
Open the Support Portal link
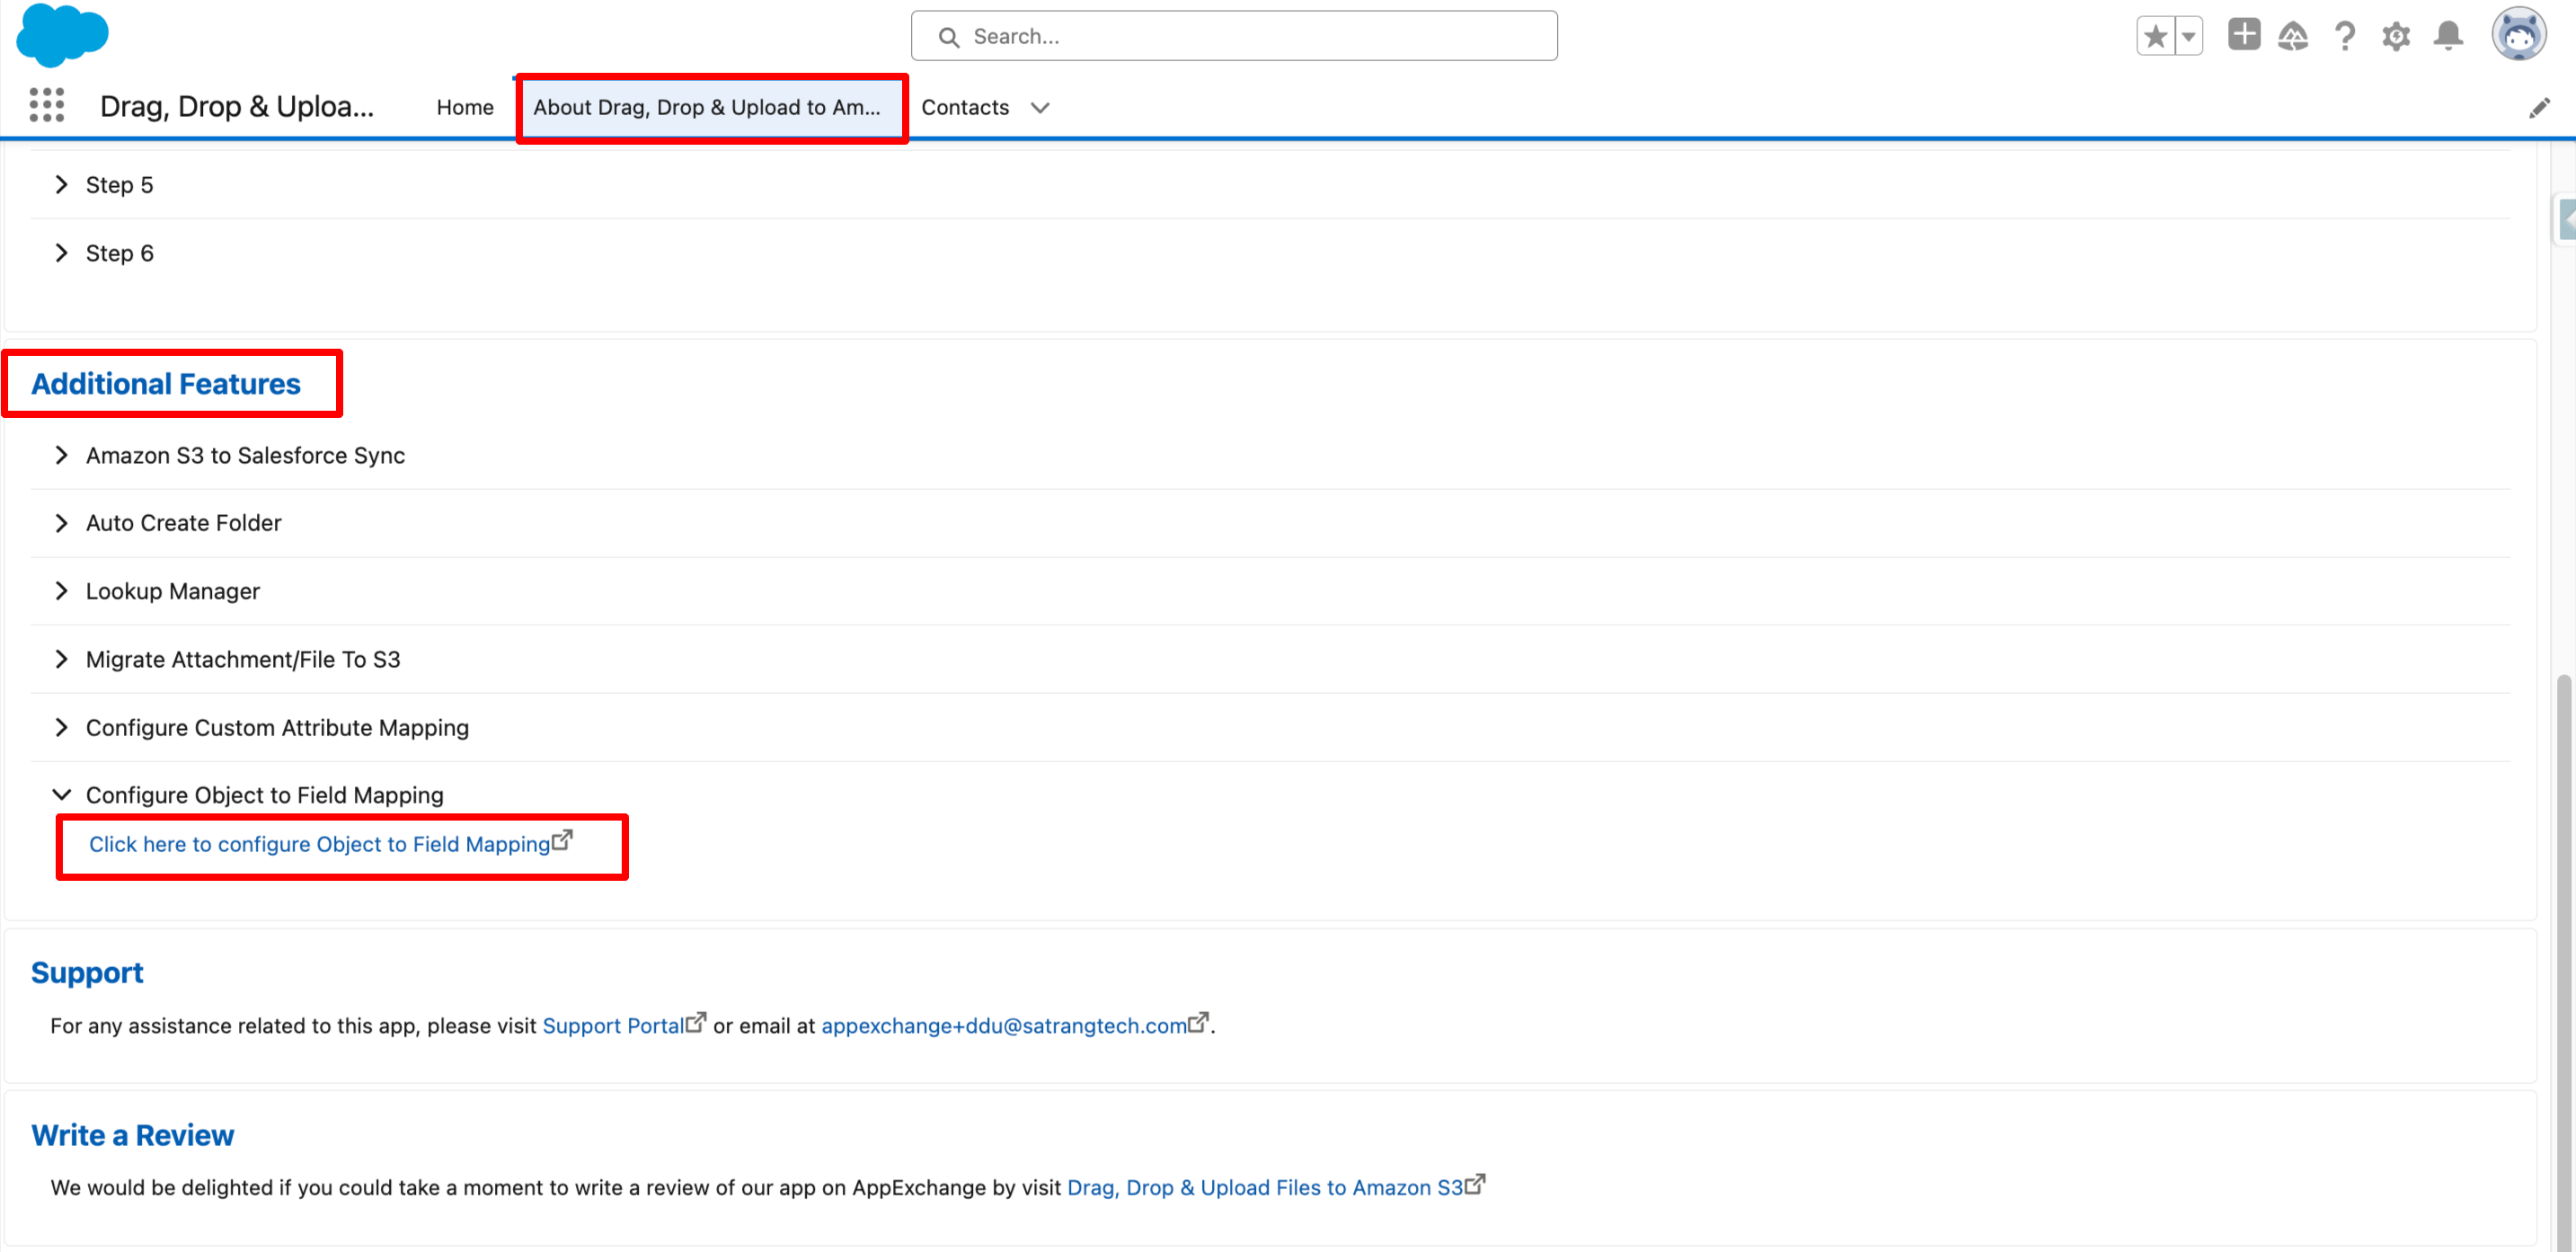point(613,1026)
